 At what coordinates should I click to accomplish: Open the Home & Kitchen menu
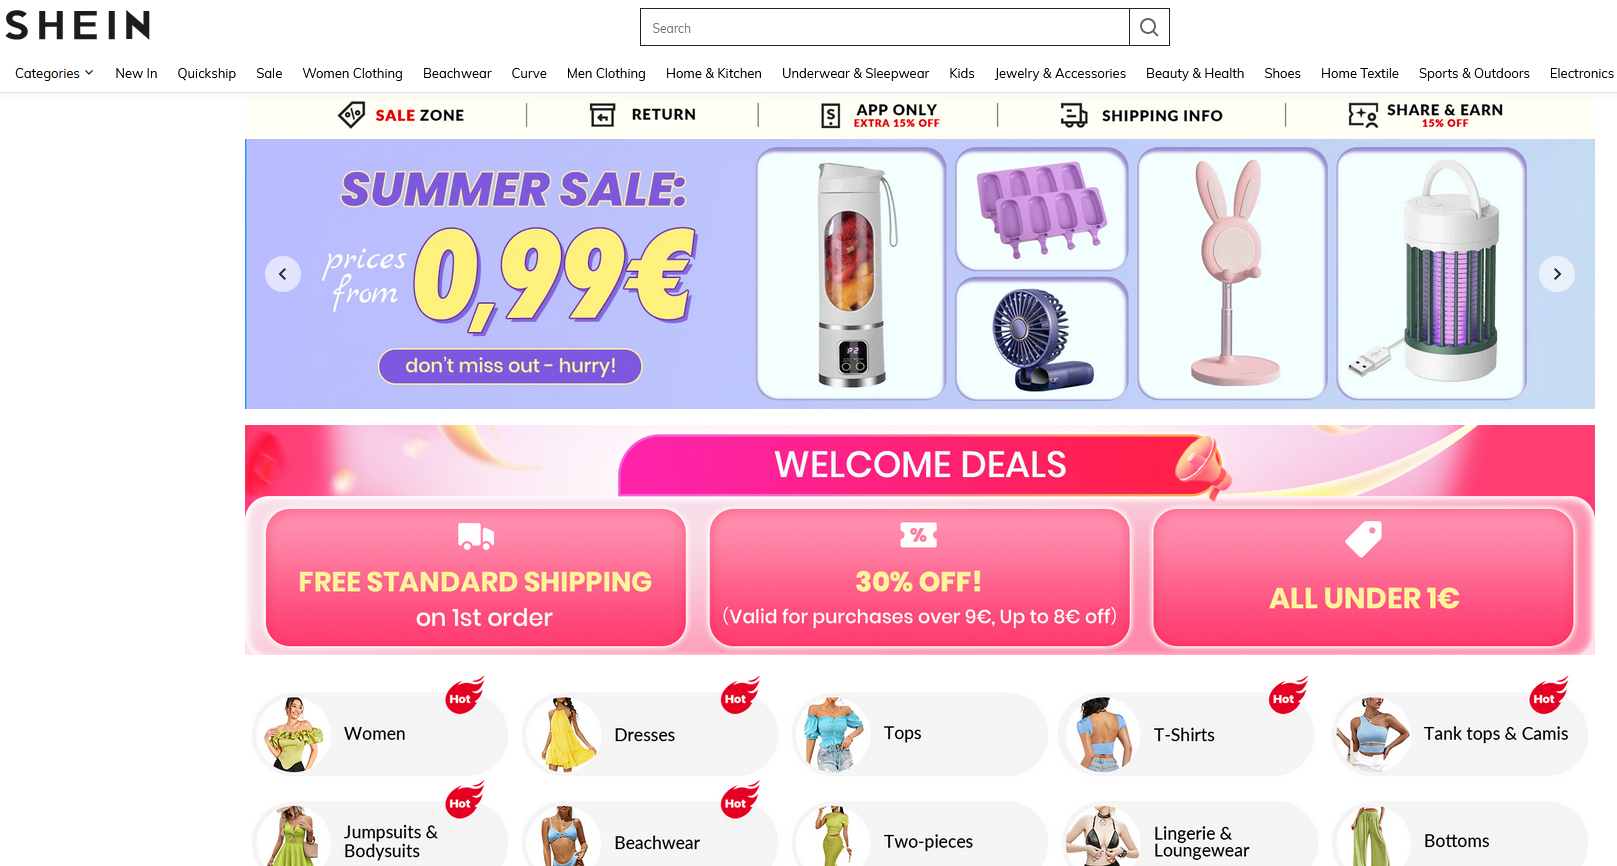[x=714, y=73]
